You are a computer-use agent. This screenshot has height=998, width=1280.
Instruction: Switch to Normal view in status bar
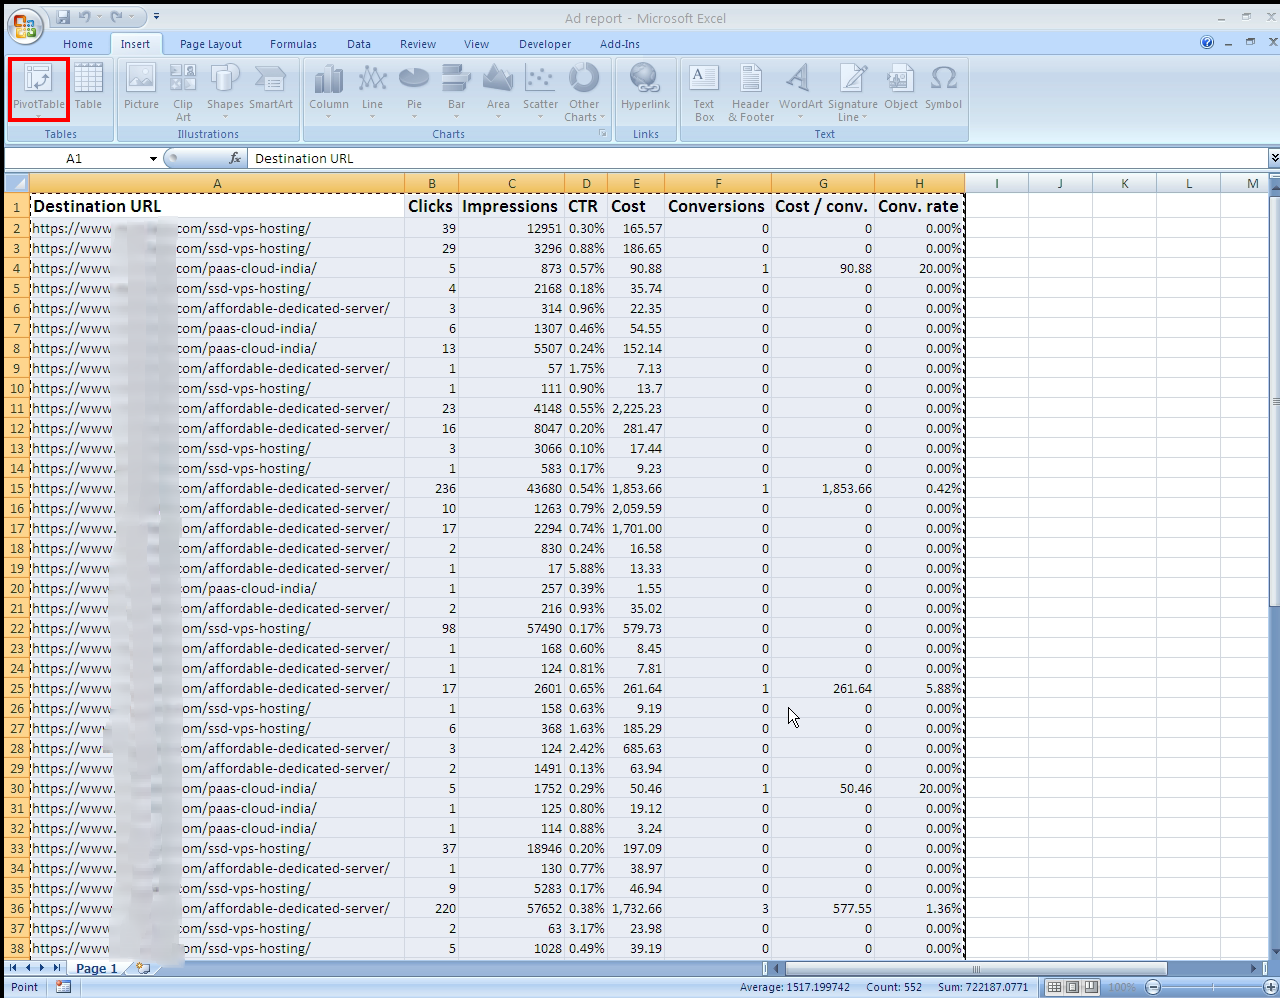click(1054, 987)
